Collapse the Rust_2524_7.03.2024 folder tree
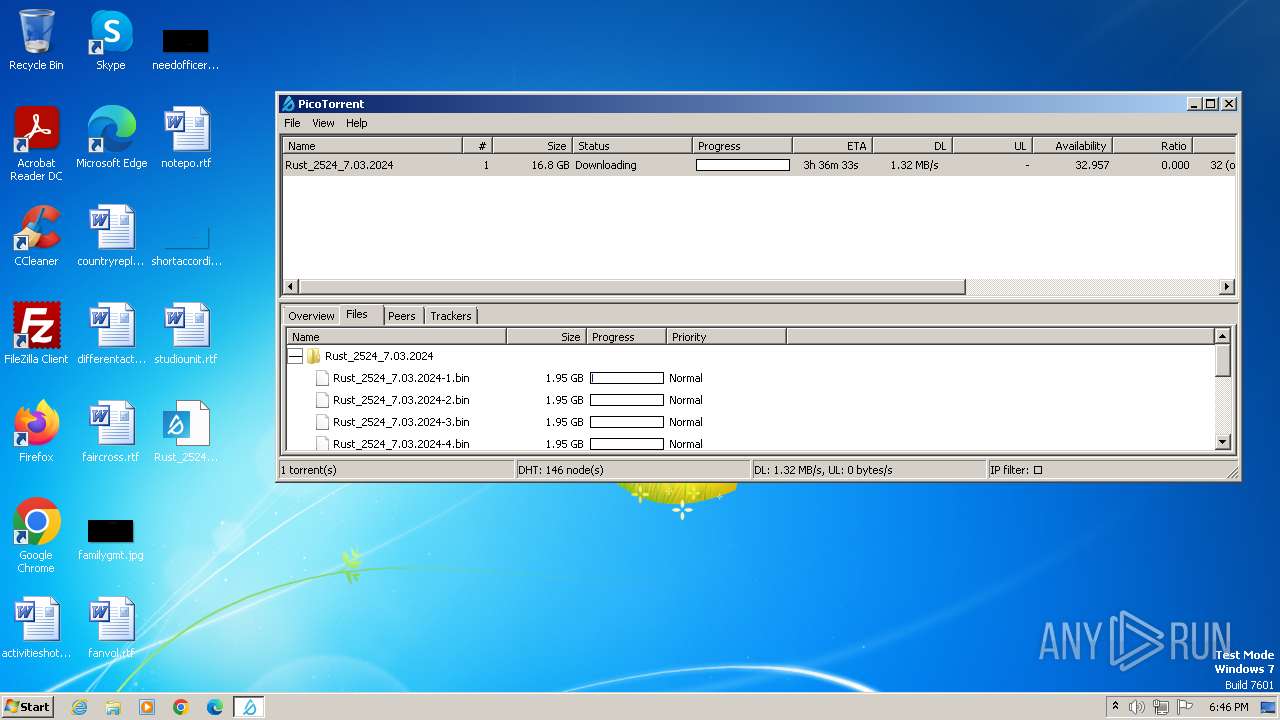This screenshot has width=1280, height=720. click(295, 356)
